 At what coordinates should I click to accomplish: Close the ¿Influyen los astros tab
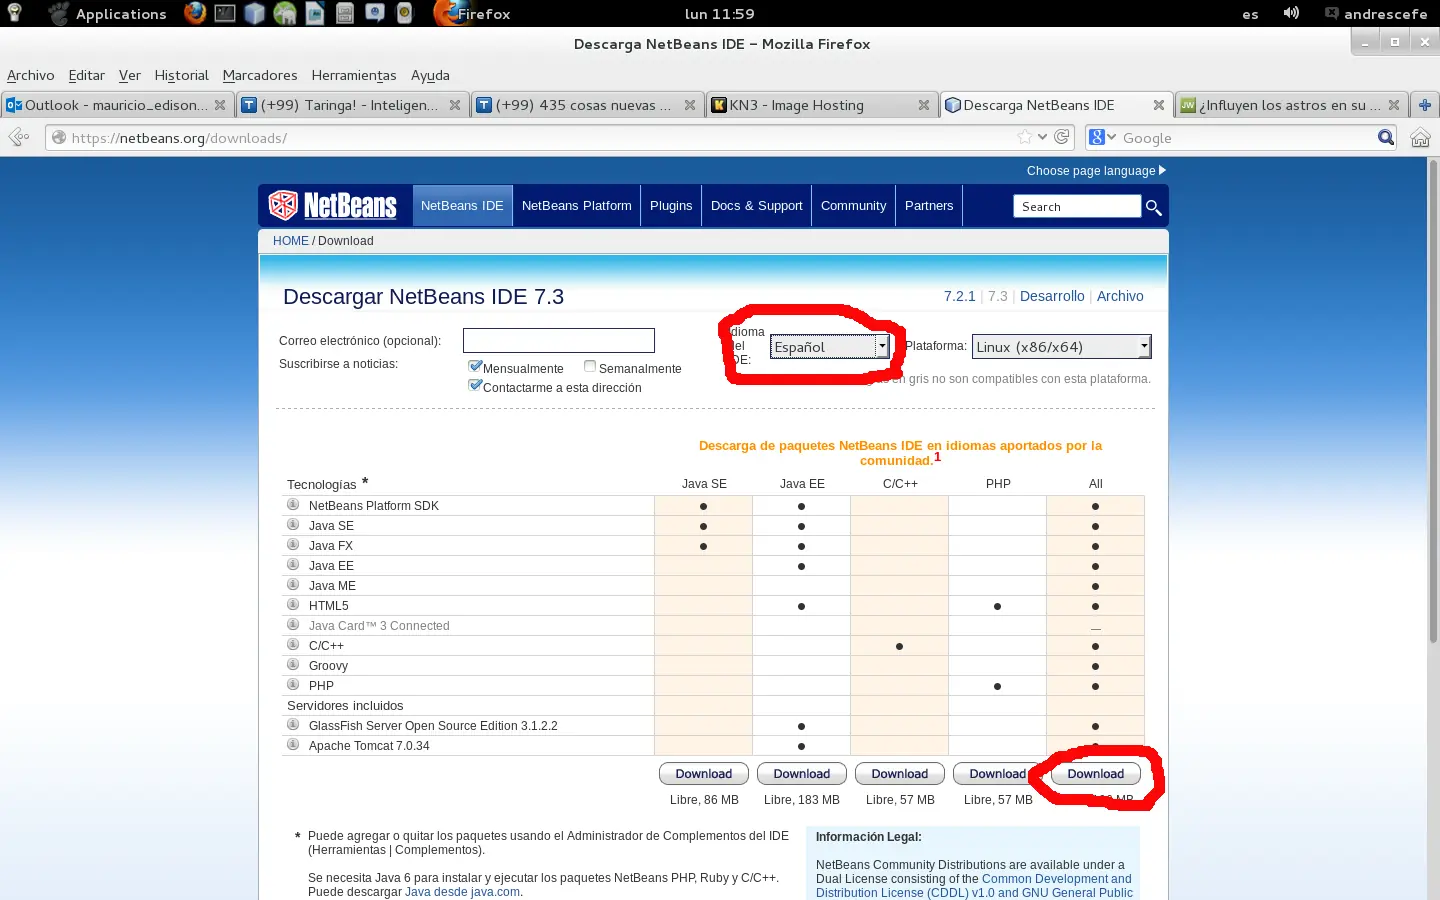point(1394,105)
